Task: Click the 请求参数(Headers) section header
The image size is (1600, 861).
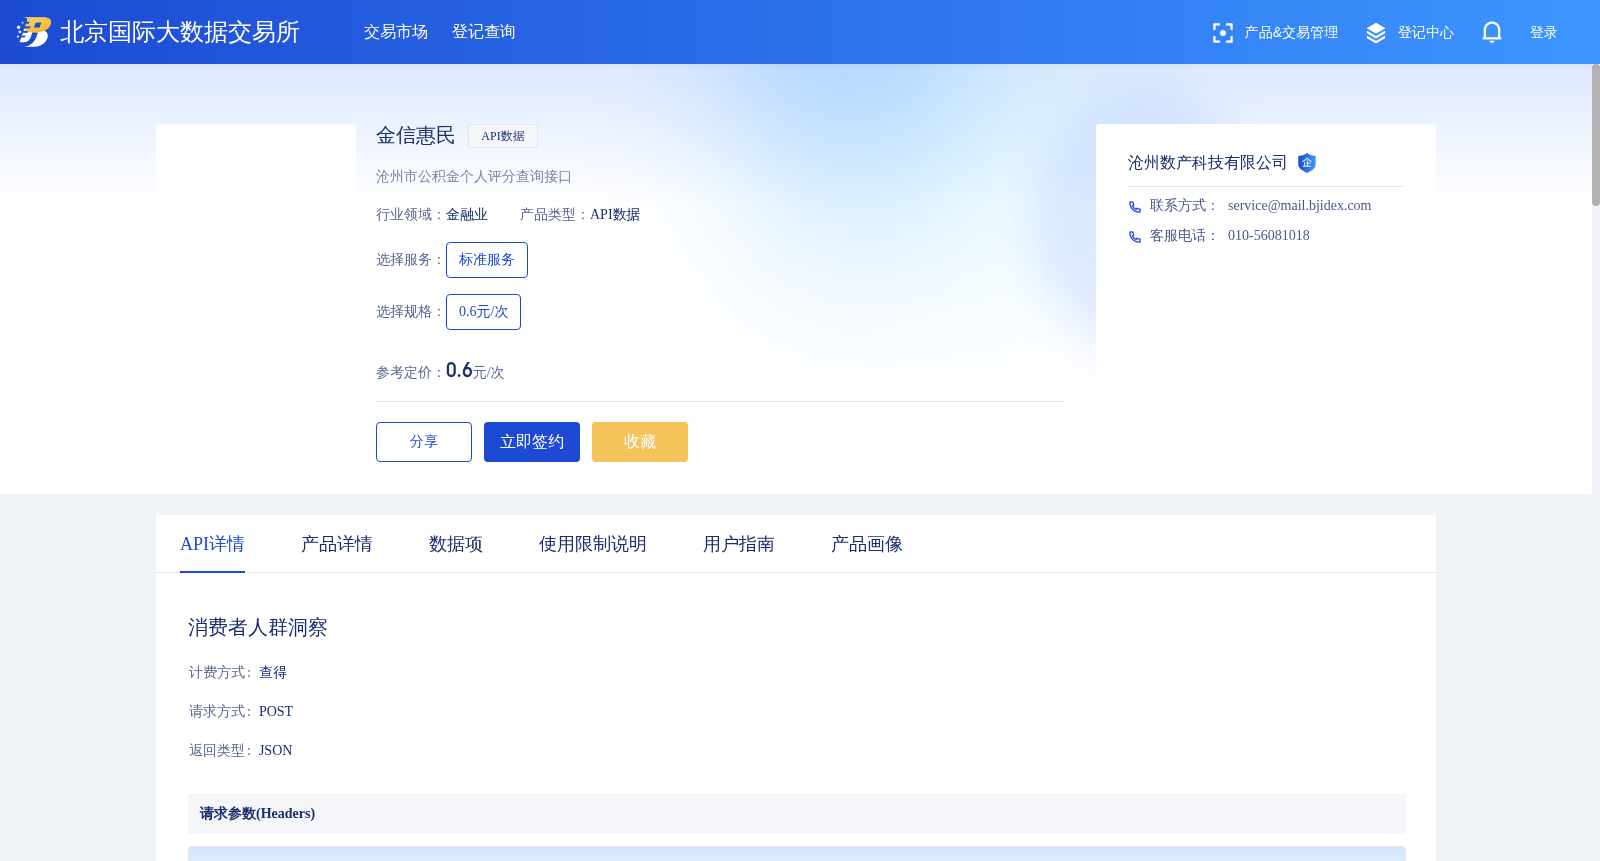Action: [797, 814]
